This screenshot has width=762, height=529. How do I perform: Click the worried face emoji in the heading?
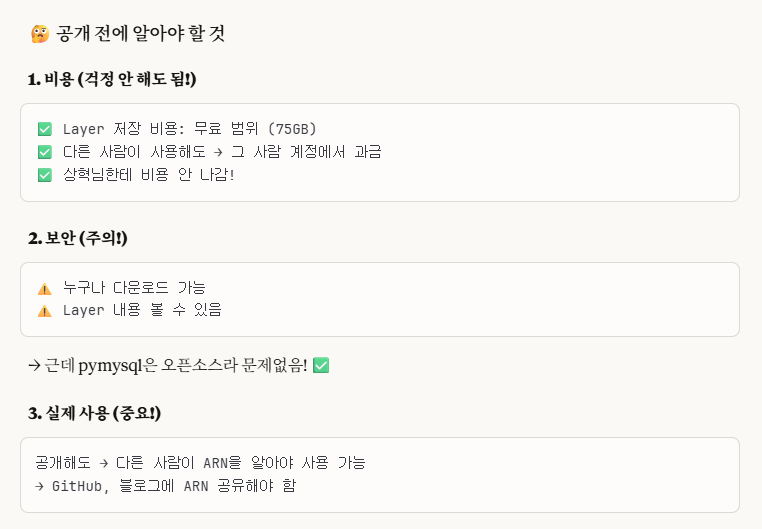[x=40, y=34]
